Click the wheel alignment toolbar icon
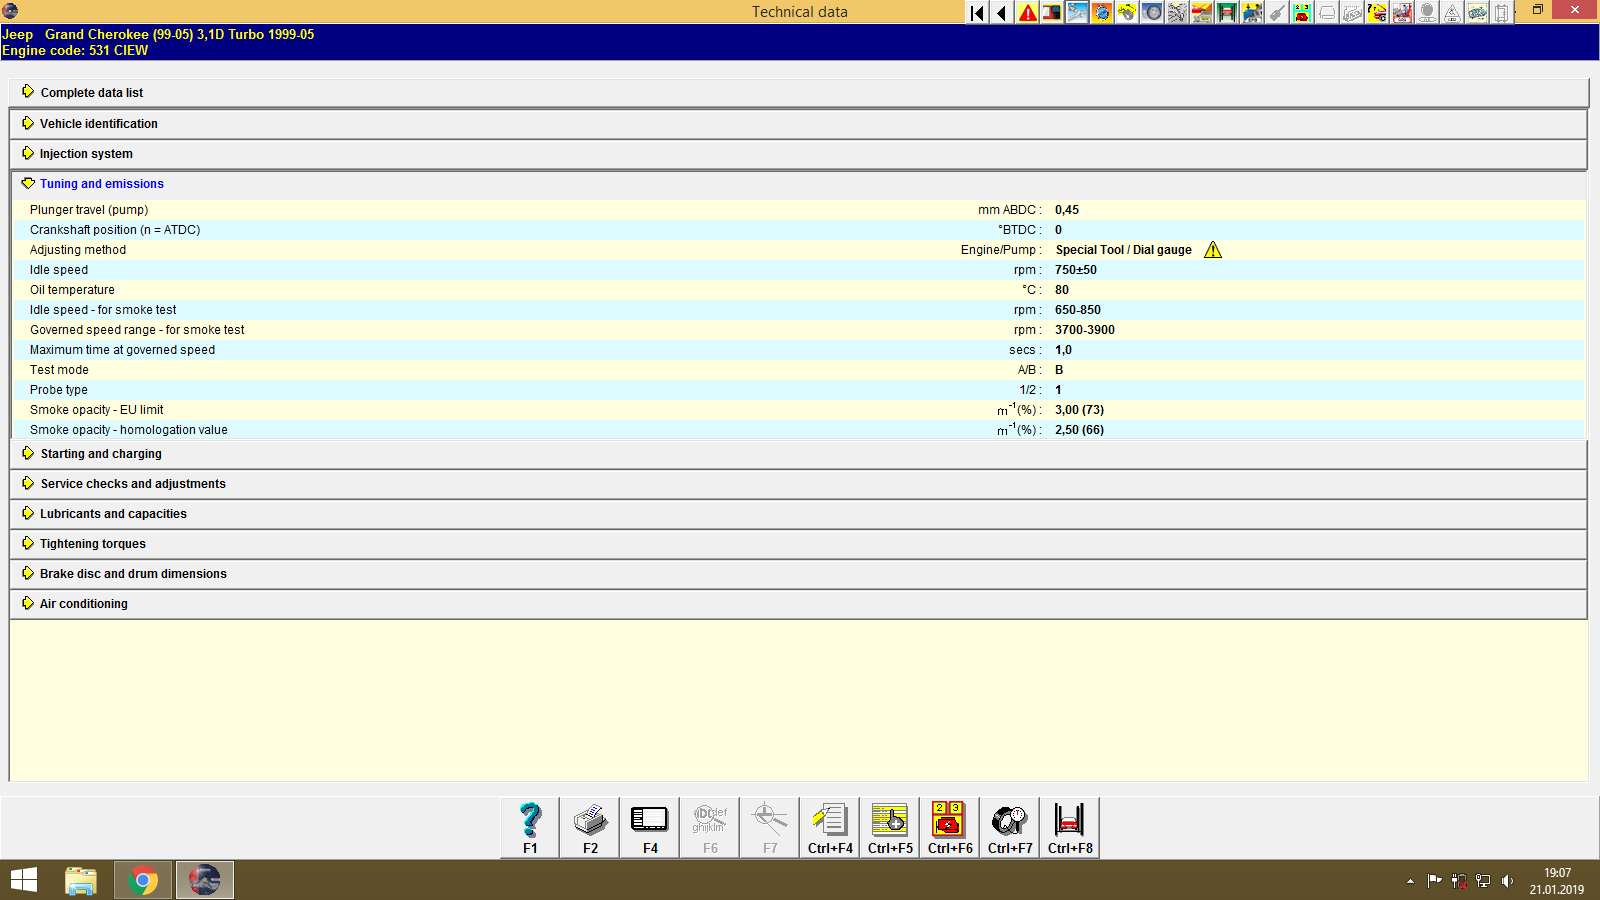The height and width of the screenshot is (900, 1600). [x=1151, y=13]
